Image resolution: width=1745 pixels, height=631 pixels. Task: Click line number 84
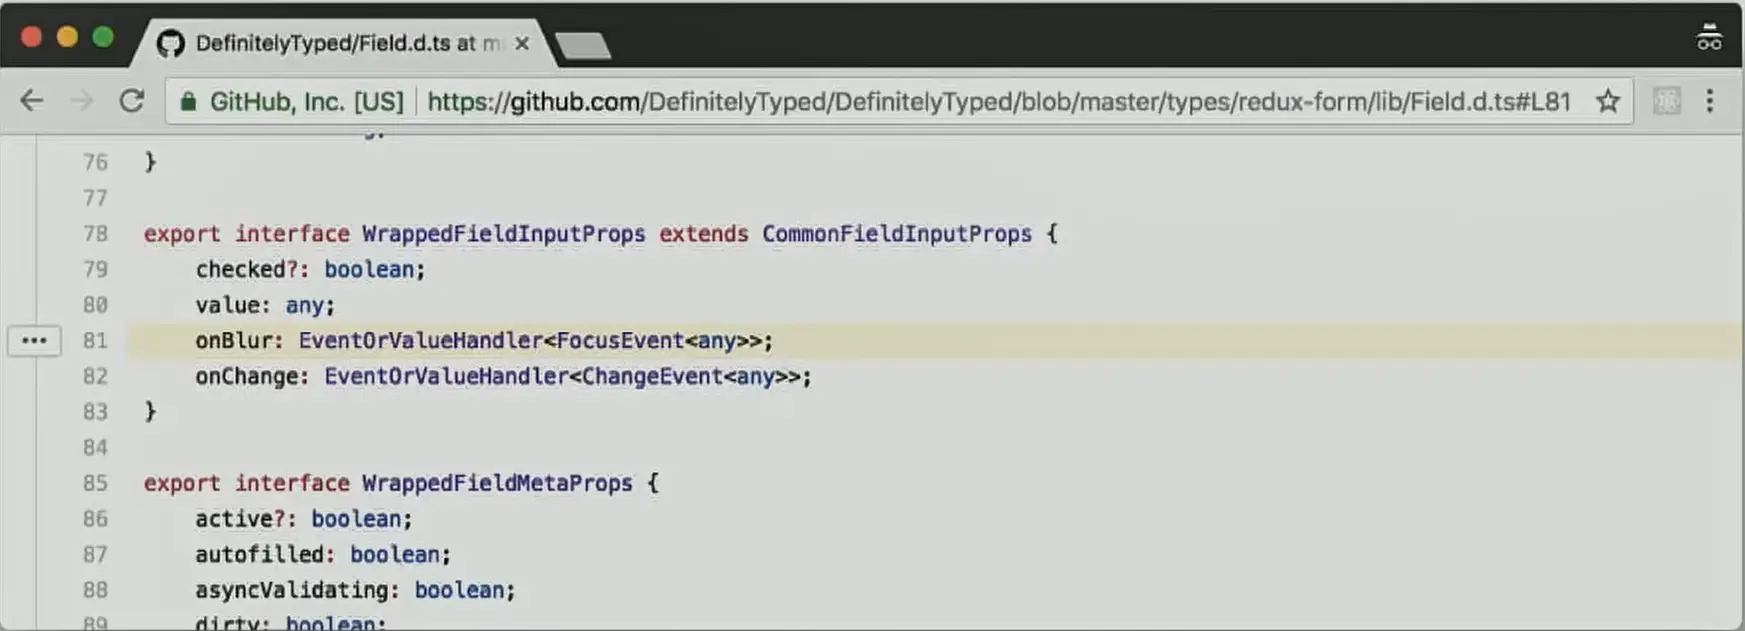[x=95, y=447]
